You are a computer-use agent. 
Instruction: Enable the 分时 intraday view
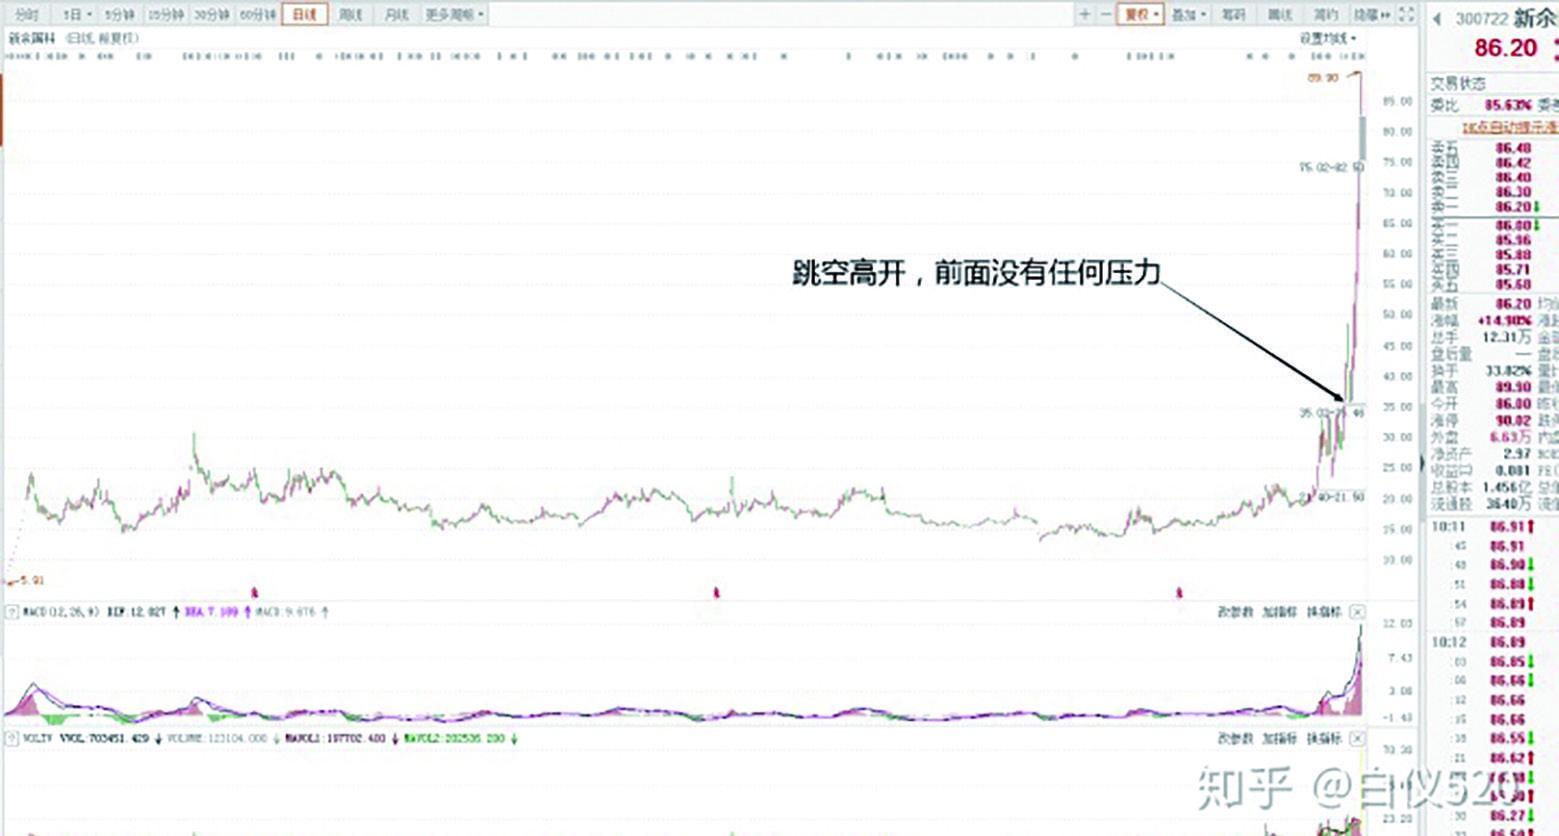pyautogui.click(x=24, y=14)
